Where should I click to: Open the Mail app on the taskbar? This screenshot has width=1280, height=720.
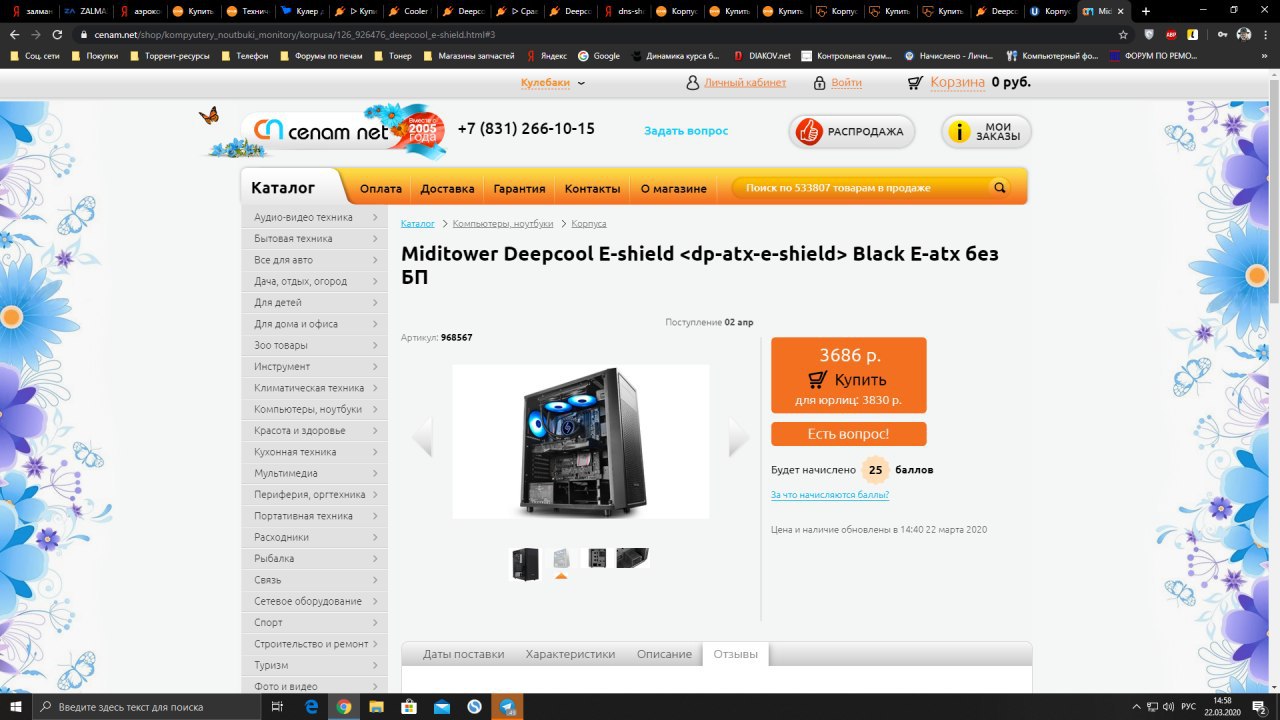click(441, 706)
